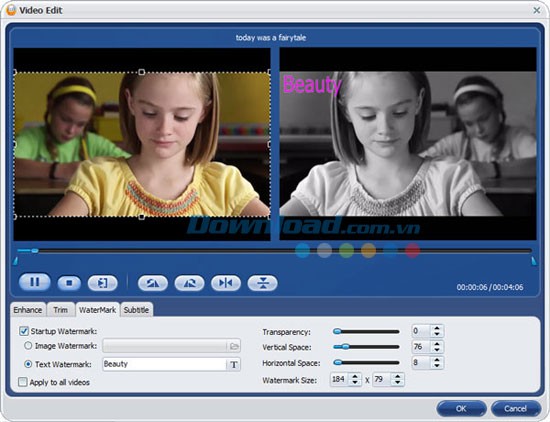Click the Image Watermark path field

(165, 346)
